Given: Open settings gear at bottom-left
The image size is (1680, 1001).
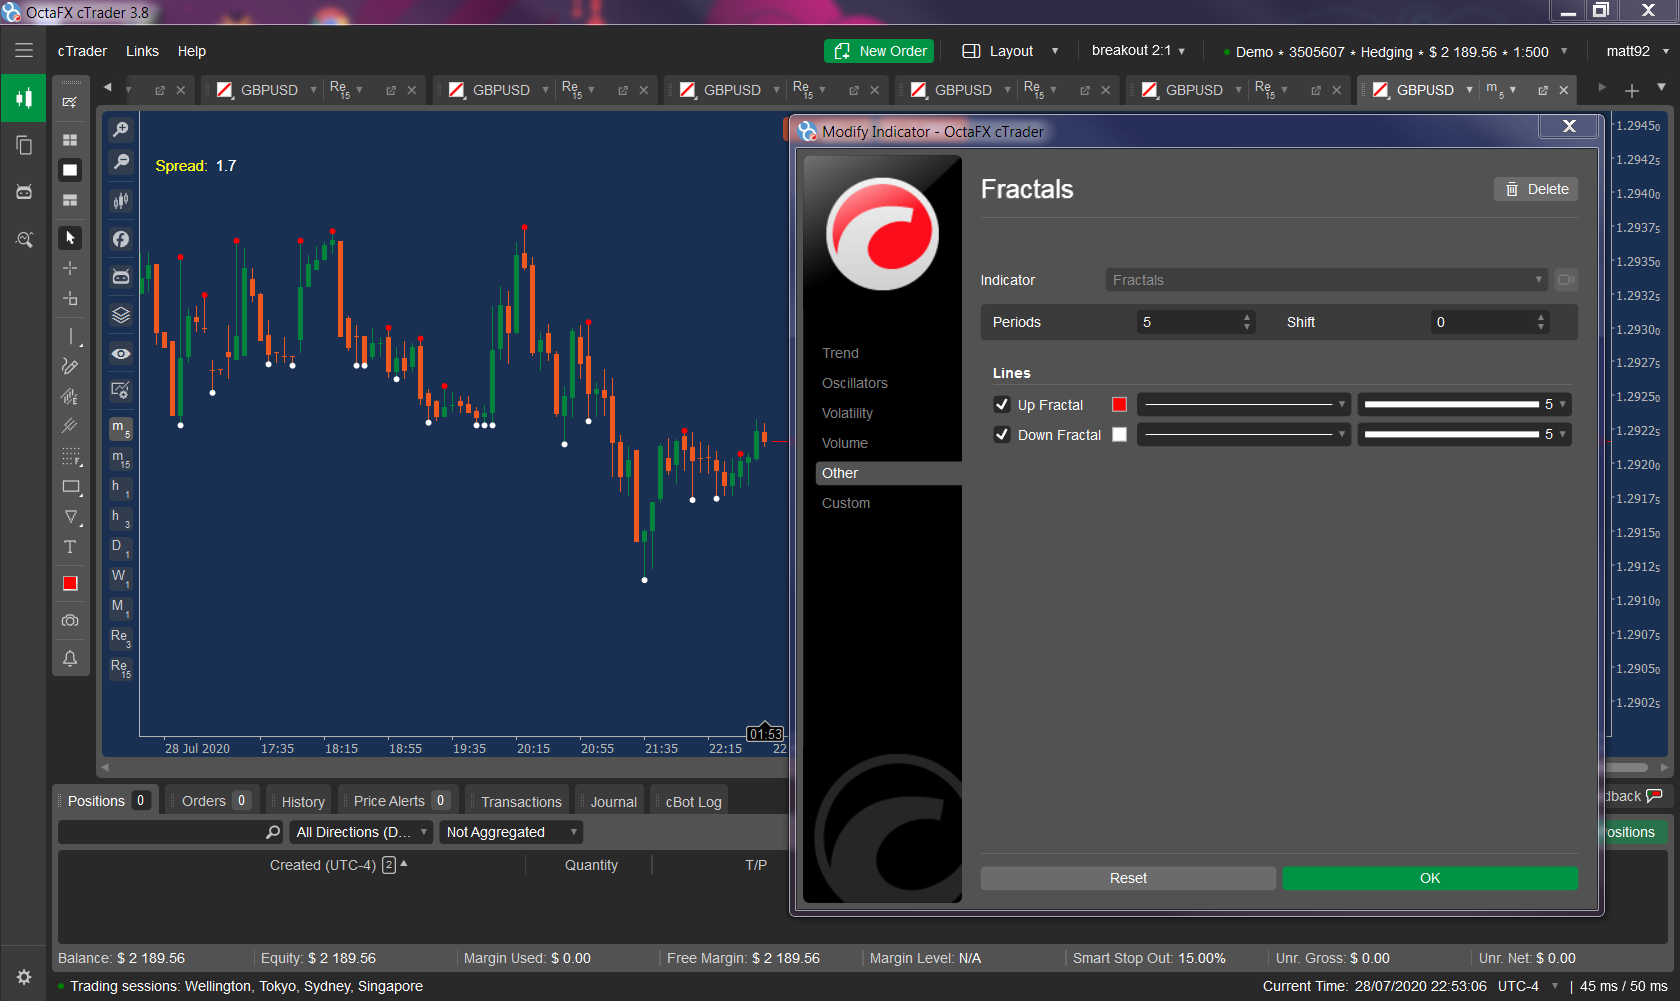Looking at the screenshot, I should point(24,977).
